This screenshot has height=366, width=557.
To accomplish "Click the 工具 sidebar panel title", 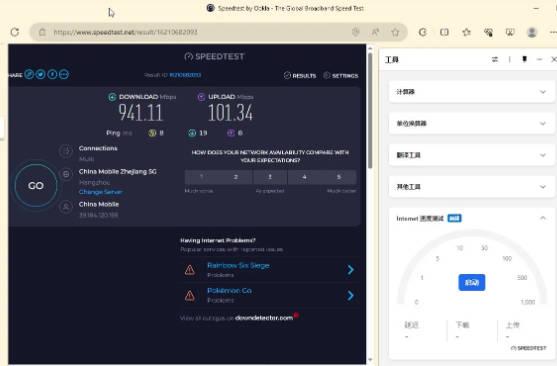I will point(391,59).
